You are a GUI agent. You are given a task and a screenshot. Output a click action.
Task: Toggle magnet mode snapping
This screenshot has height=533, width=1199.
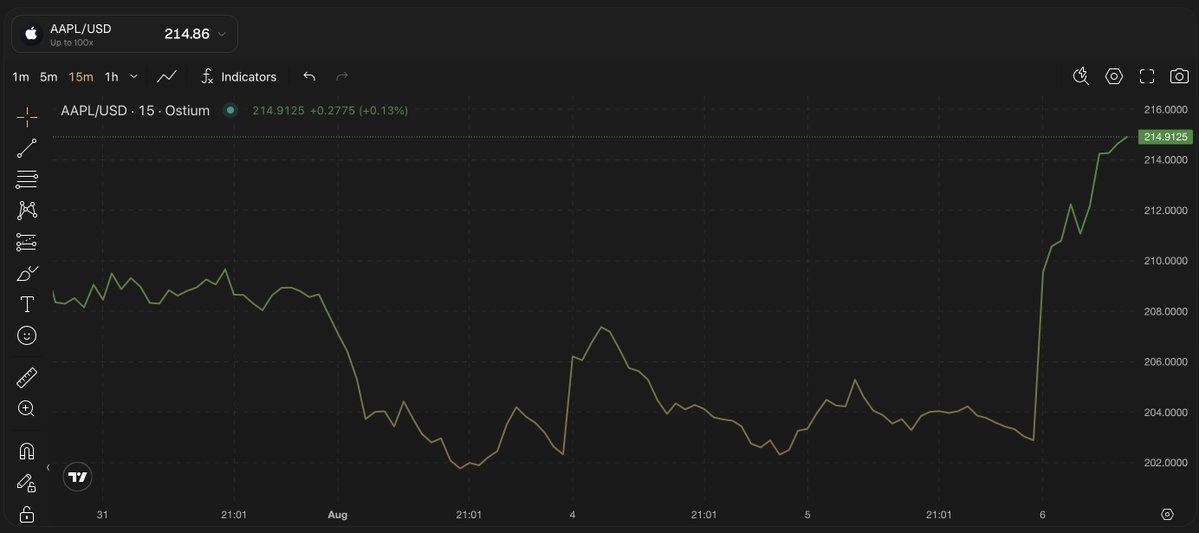[x=27, y=451]
